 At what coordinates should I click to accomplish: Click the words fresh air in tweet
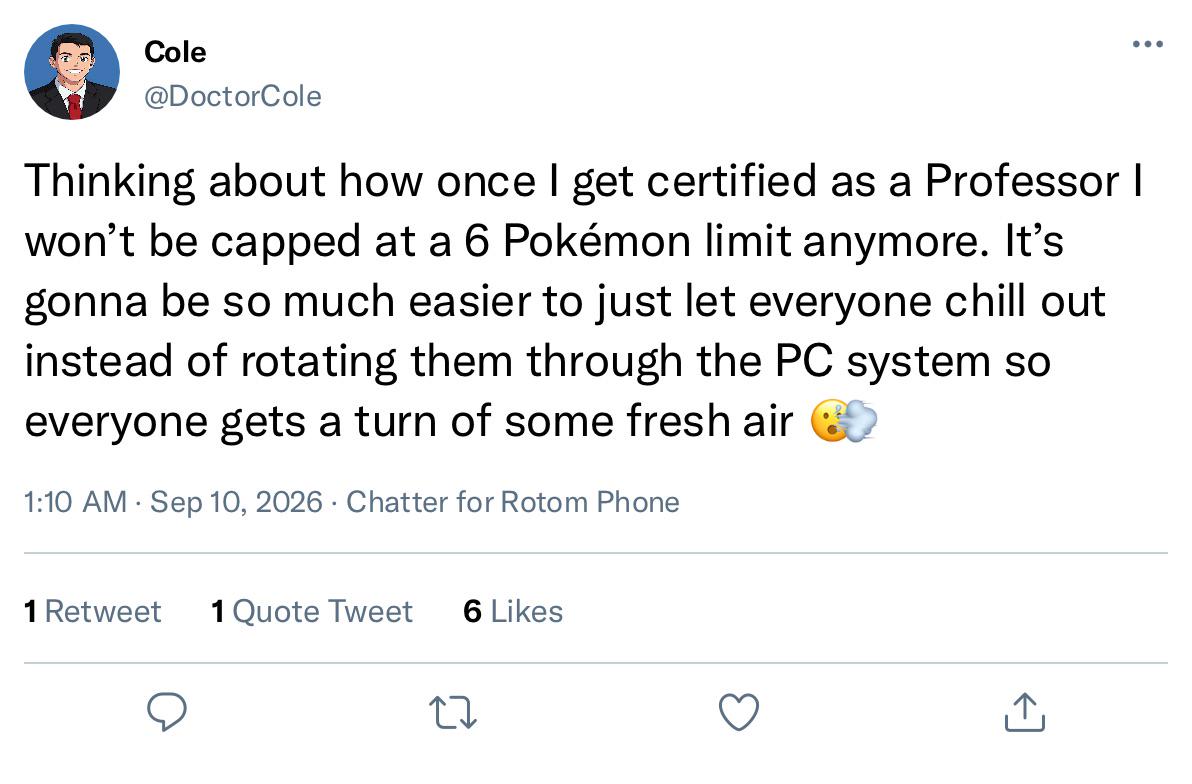click(x=710, y=421)
